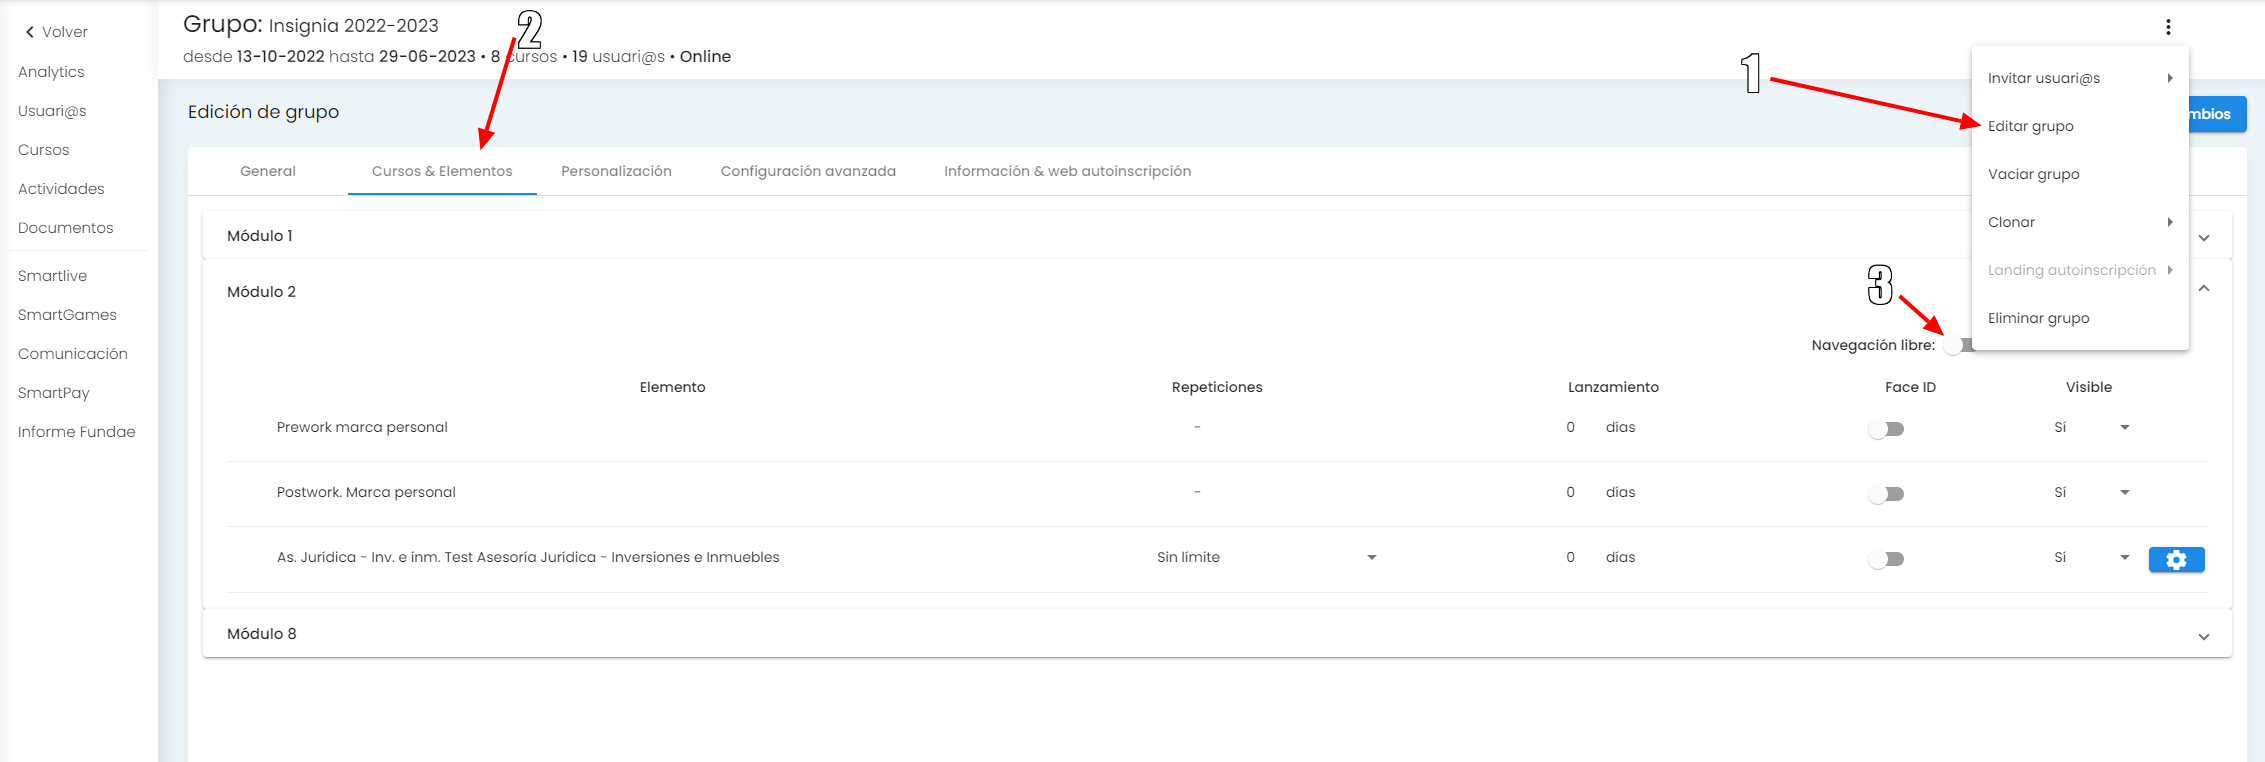This screenshot has height=762, width=2265.
Task: Click the three-dot options menu icon
Action: (2168, 27)
